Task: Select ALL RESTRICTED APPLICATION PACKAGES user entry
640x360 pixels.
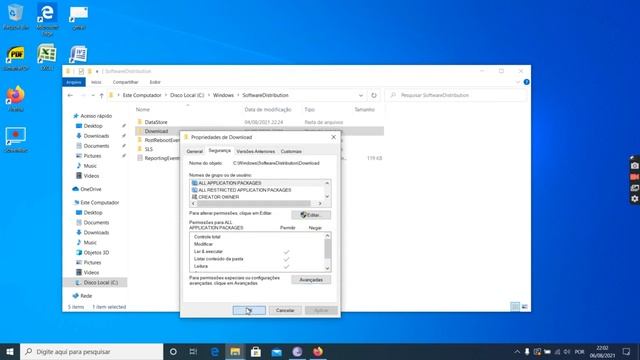Action: (x=244, y=190)
